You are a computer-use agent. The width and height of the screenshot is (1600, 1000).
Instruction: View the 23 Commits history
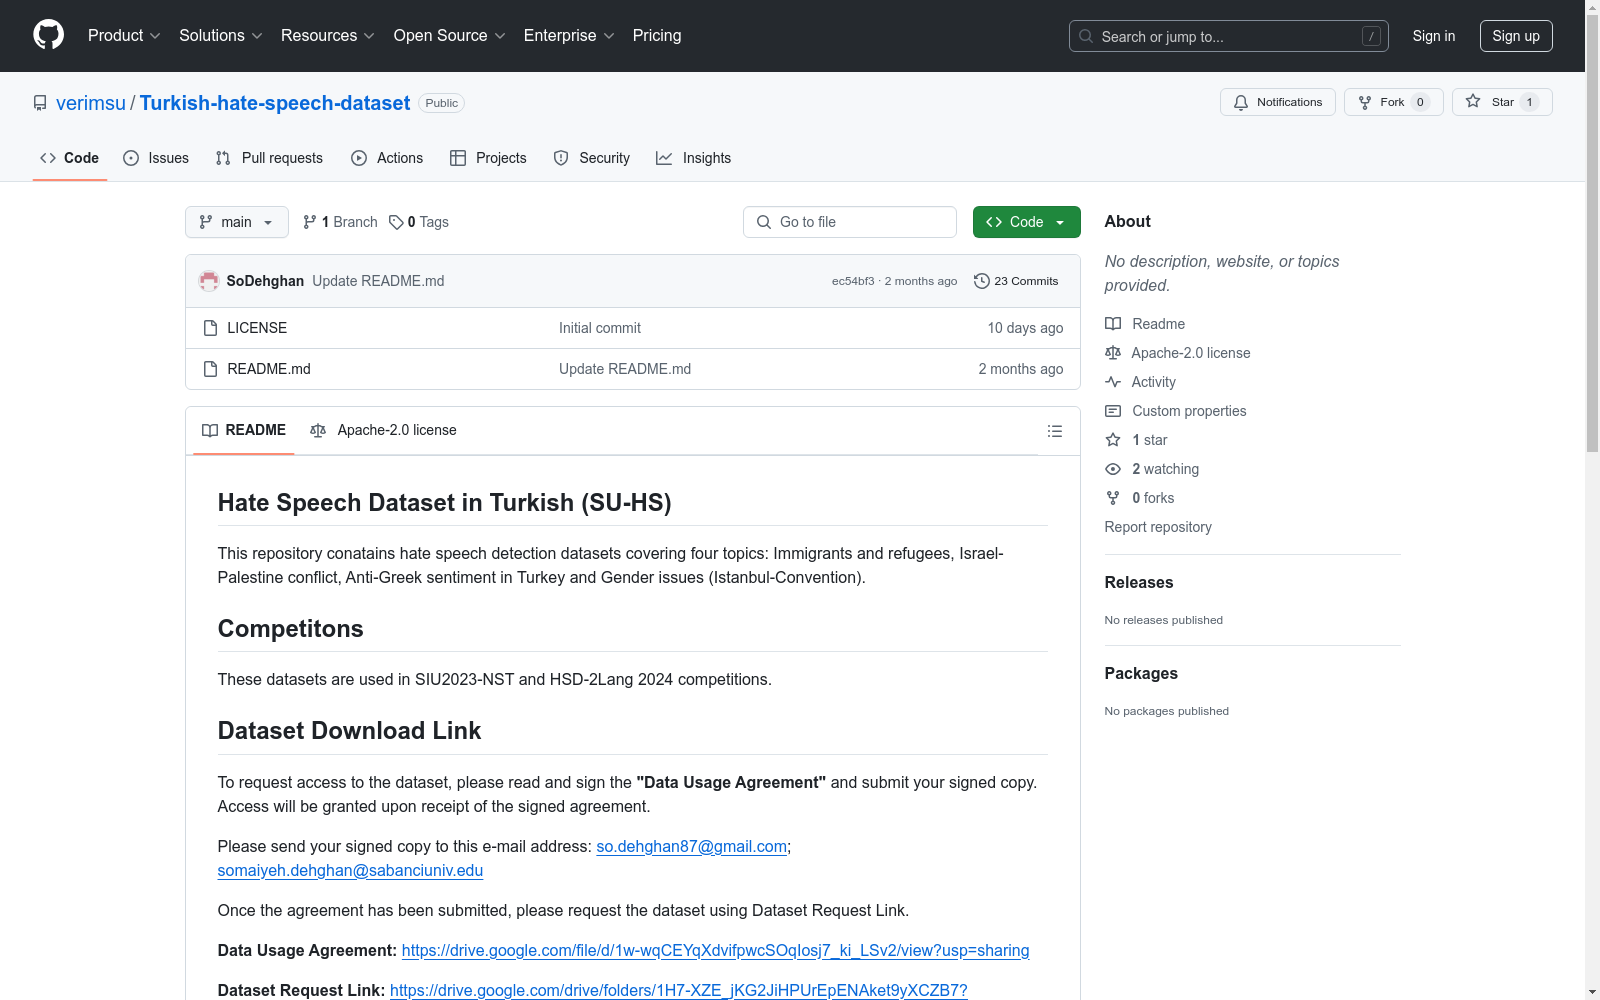point(1016,281)
